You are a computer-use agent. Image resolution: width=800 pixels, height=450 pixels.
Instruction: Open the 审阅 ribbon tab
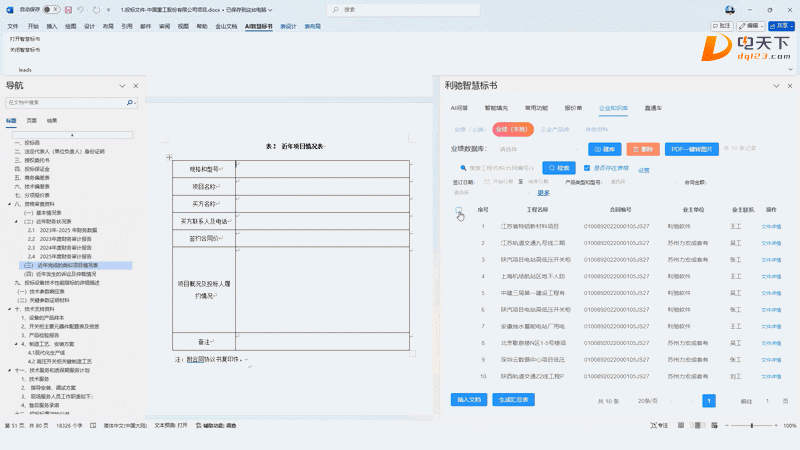(164, 26)
